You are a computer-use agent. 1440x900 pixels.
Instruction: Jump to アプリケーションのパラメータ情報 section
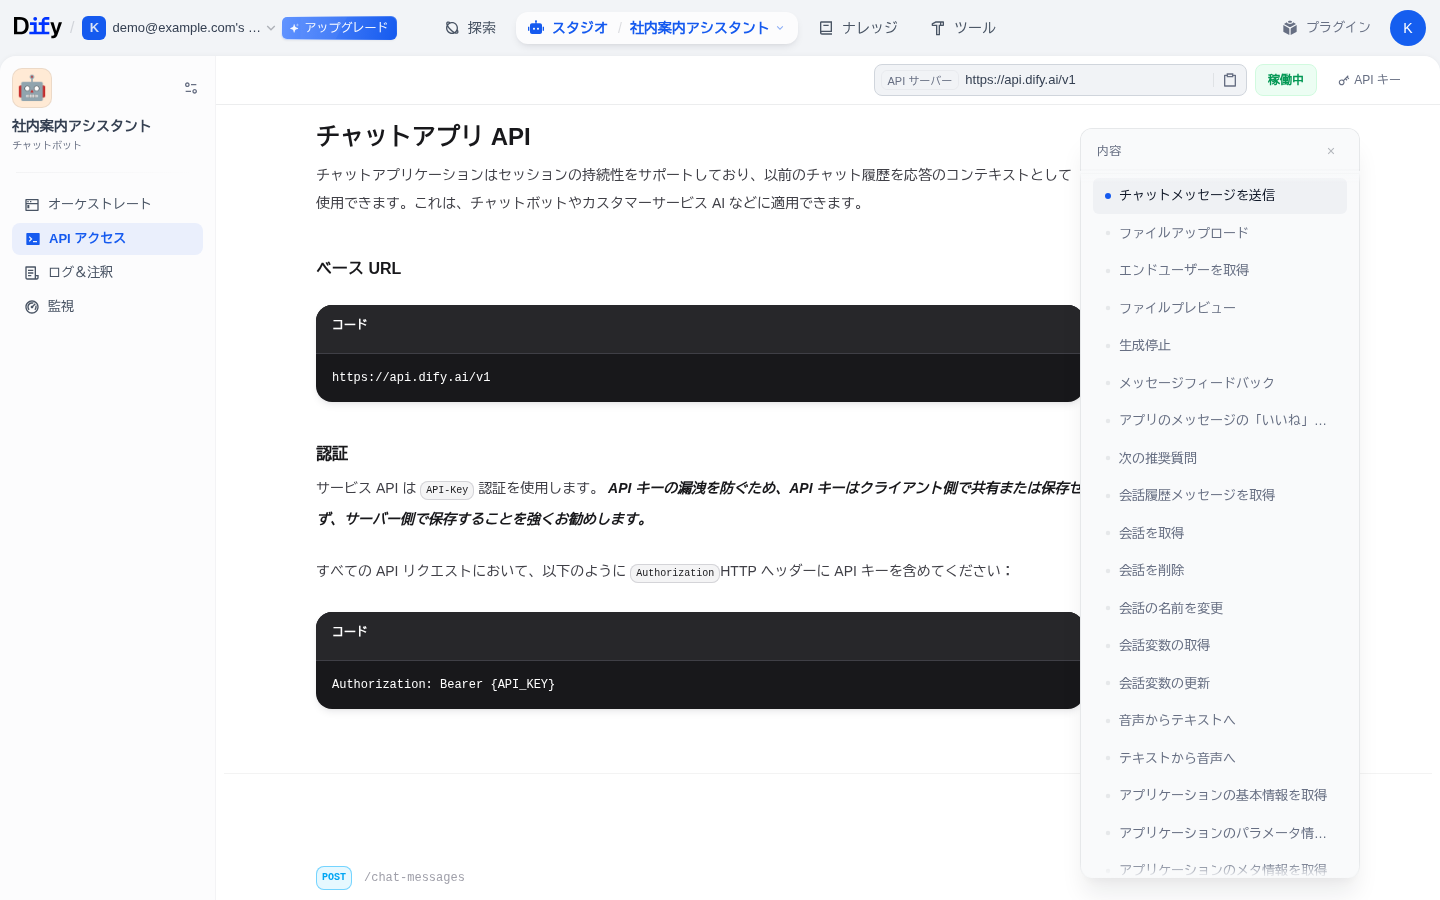click(1220, 833)
